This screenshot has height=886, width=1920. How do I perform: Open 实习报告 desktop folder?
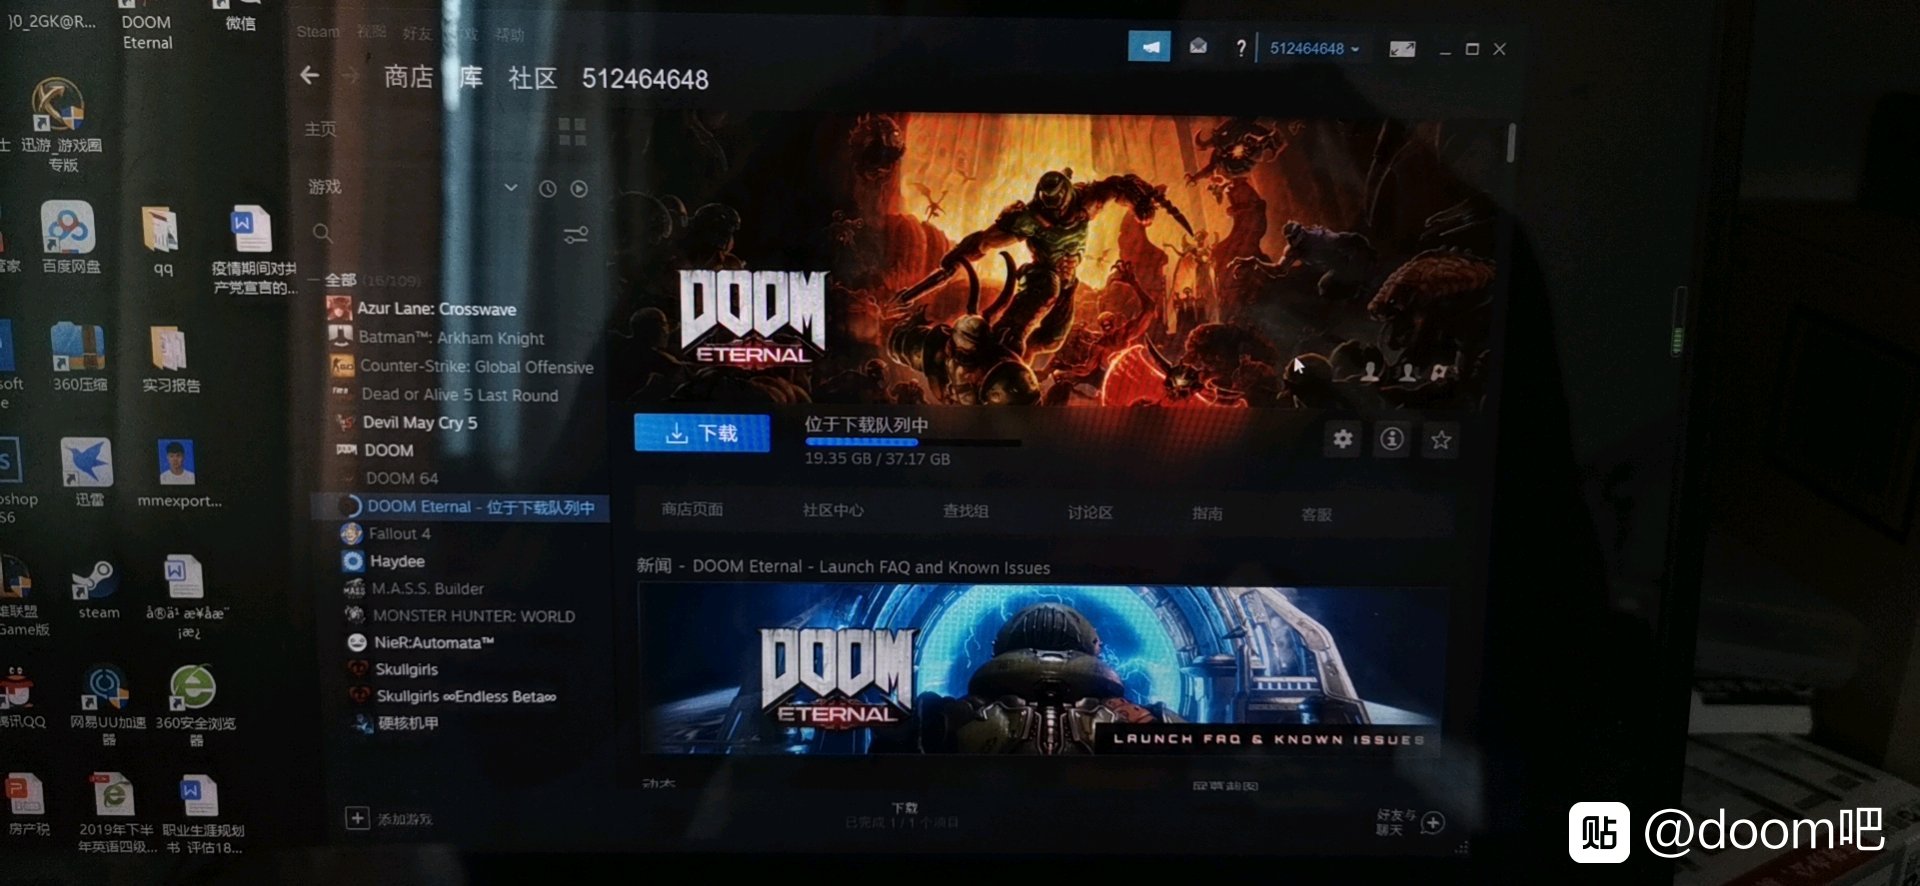170,359
